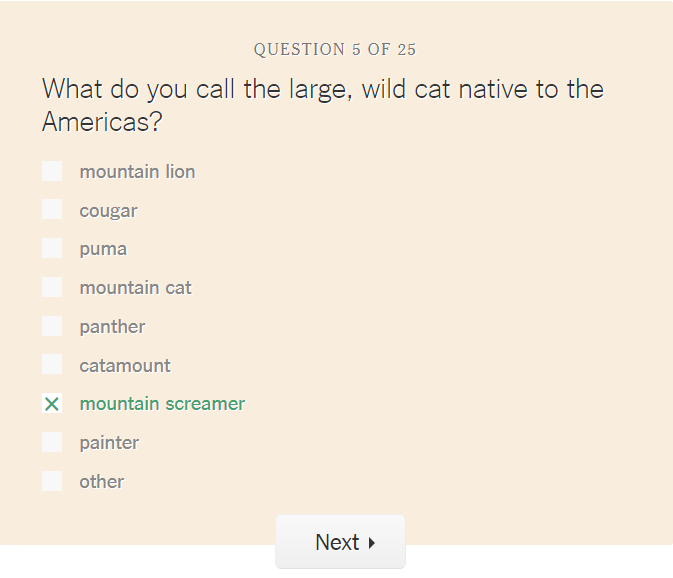The image size is (673, 578).
Task: Click the Next button
Action: (x=340, y=542)
